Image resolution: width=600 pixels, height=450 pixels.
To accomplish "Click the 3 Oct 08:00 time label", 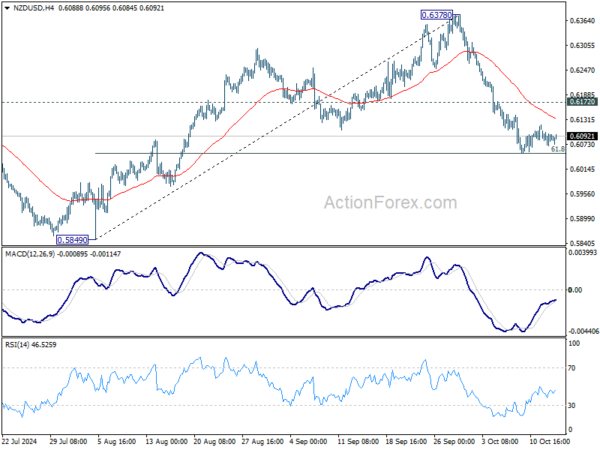I will pos(501,442).
